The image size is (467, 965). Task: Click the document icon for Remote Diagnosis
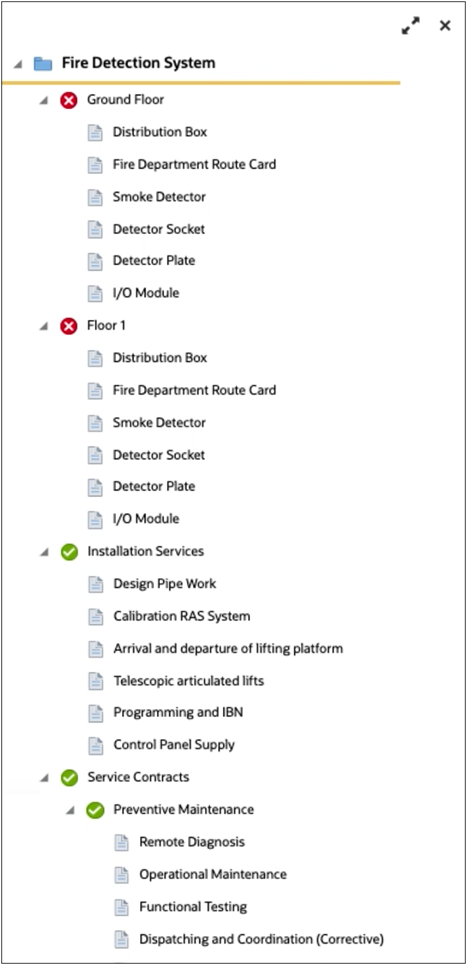point(121,843)
